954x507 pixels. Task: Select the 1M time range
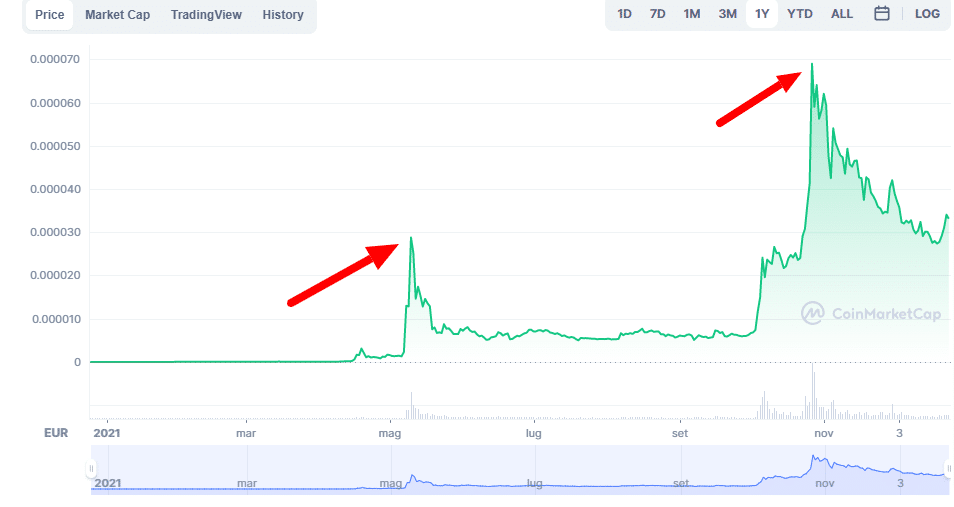pos(692,14)
